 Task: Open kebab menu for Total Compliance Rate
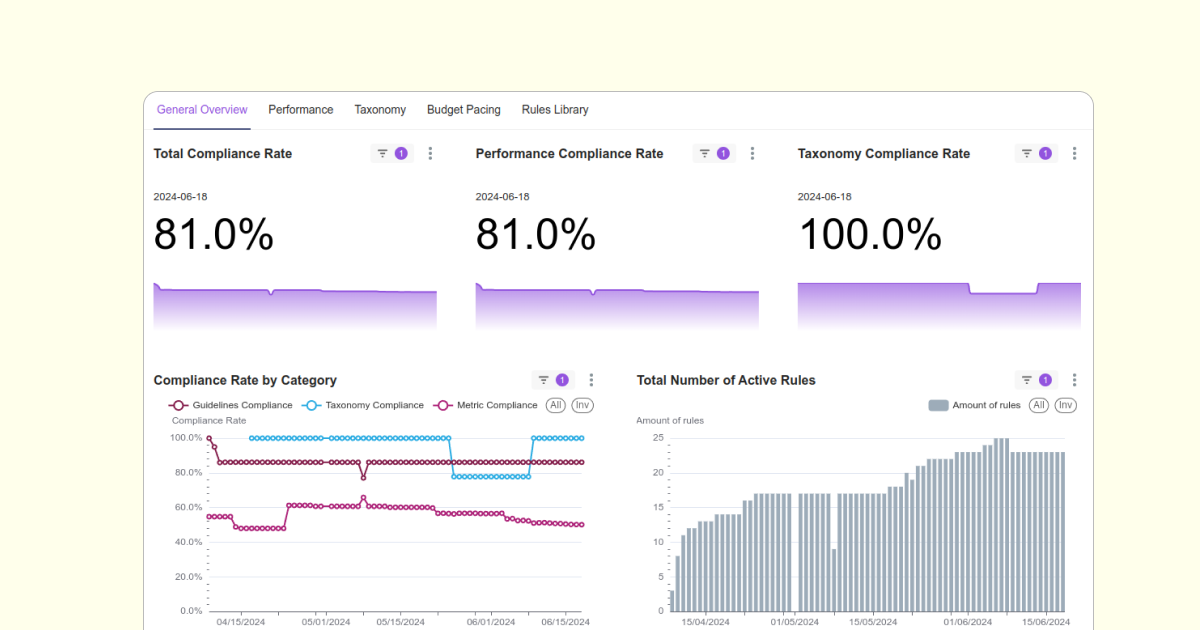point(431,154)
